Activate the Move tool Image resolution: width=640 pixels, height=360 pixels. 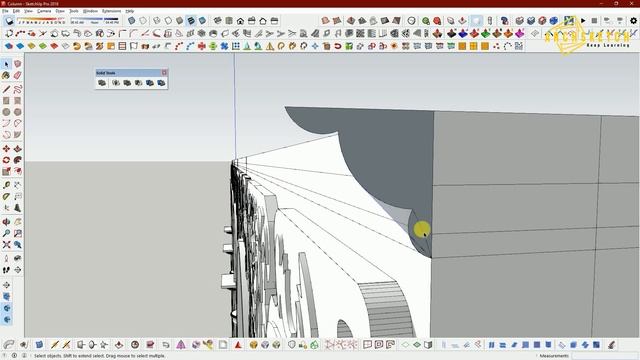(6, 149)
